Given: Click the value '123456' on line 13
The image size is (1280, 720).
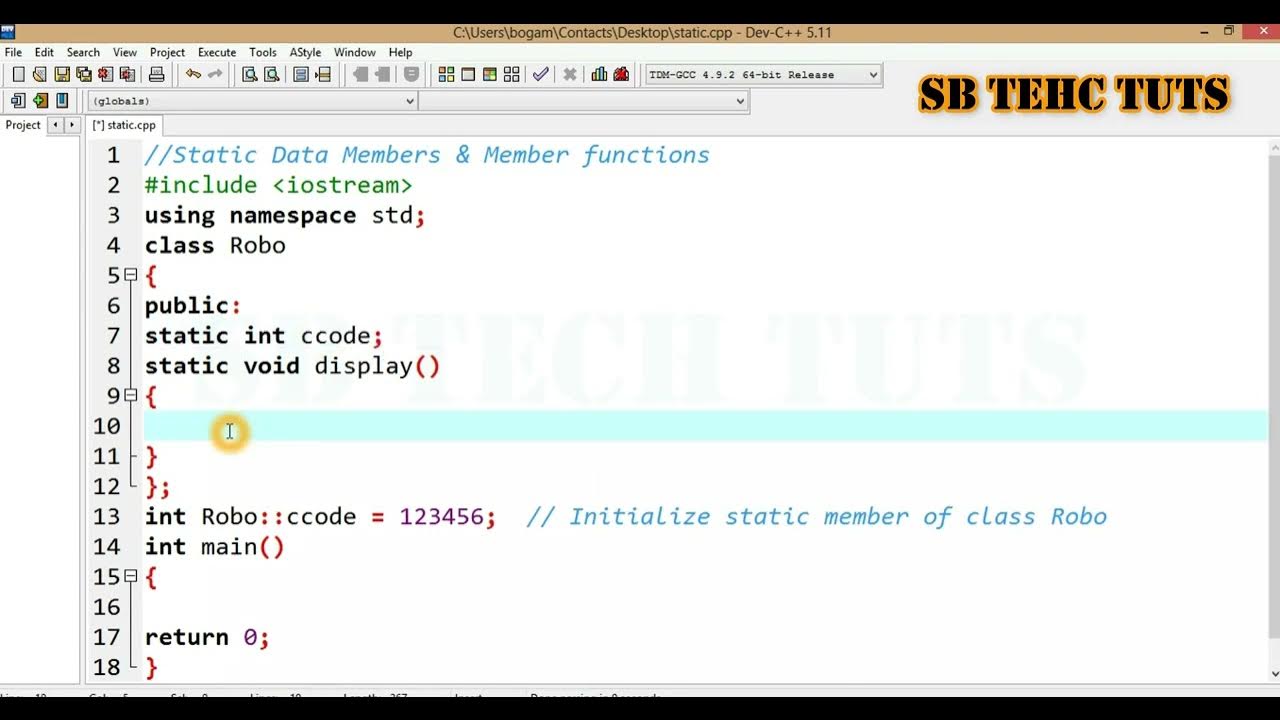Looking at the screenshot, I should pos(441,517).
